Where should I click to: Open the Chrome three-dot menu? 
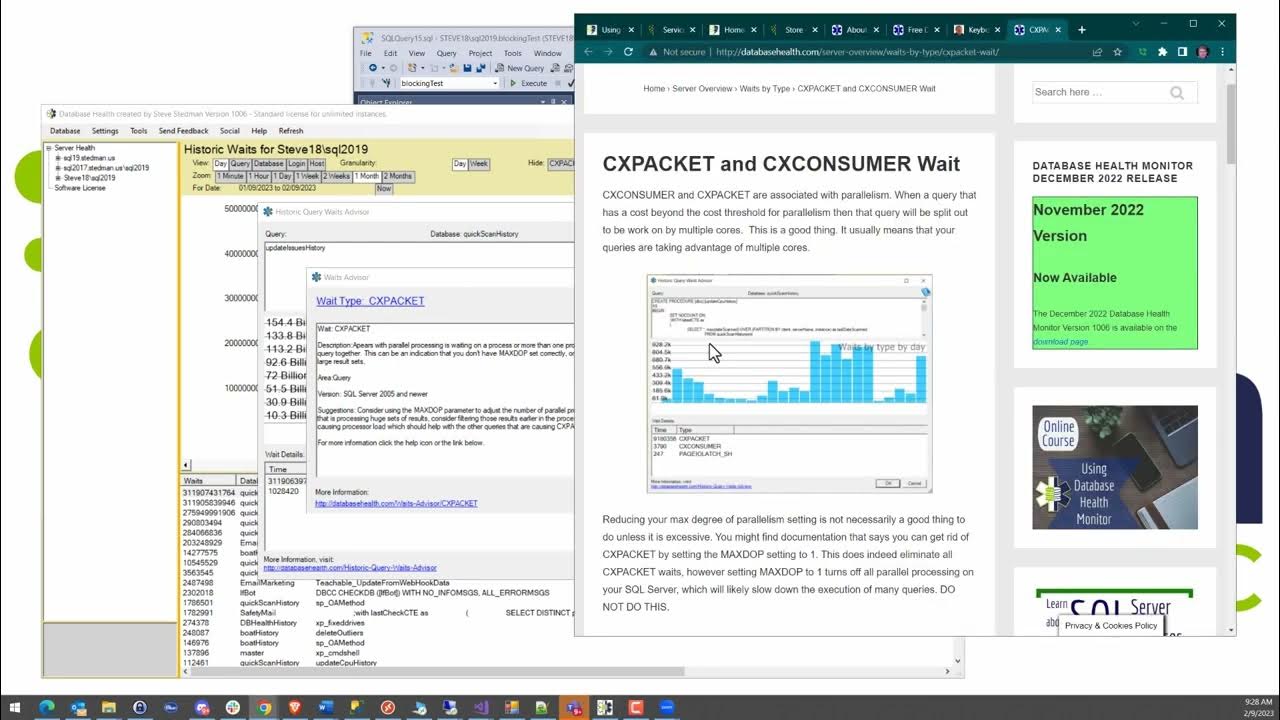coord(1222,52)
